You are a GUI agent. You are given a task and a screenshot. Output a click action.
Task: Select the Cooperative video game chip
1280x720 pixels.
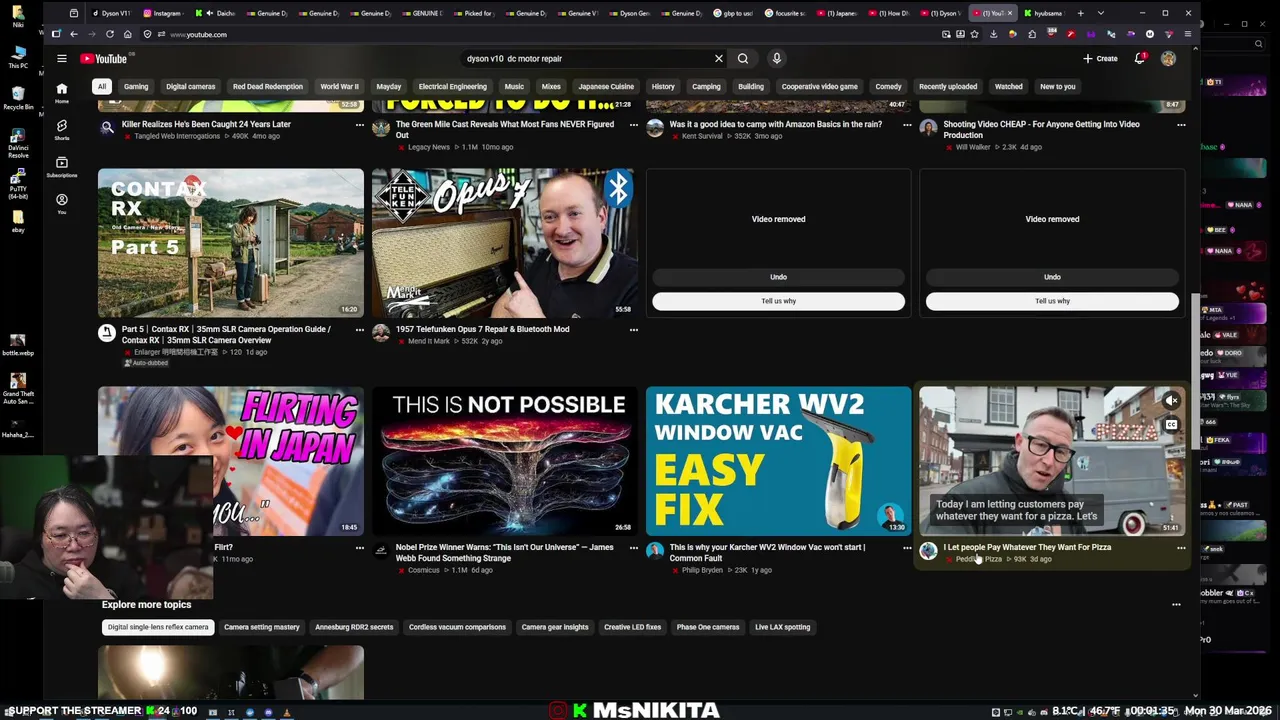click(x=819, y=87)
